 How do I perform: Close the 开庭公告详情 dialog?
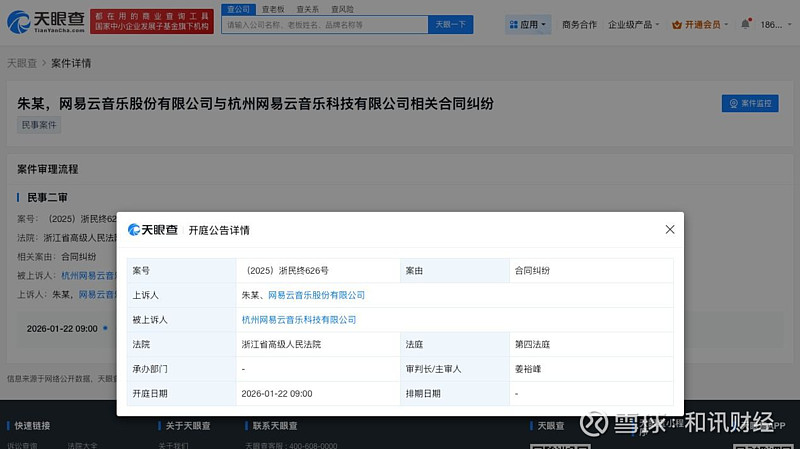(670, 230)
